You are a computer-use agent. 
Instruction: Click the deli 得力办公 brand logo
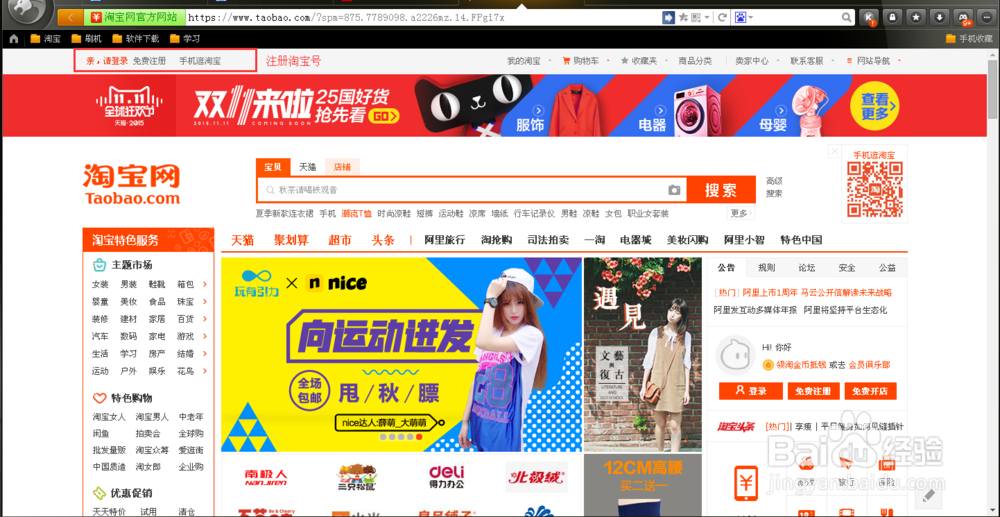(x=446, y=477)
